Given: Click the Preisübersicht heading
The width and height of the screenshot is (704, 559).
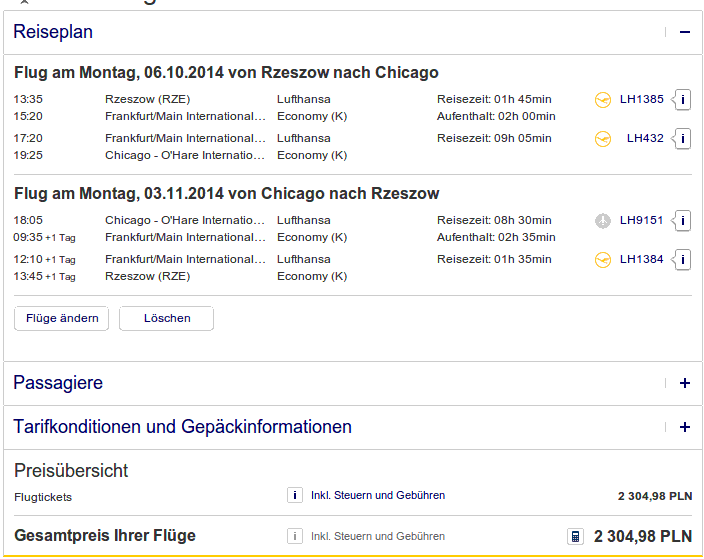Looking at the screenshot, I should coord(71,471).
